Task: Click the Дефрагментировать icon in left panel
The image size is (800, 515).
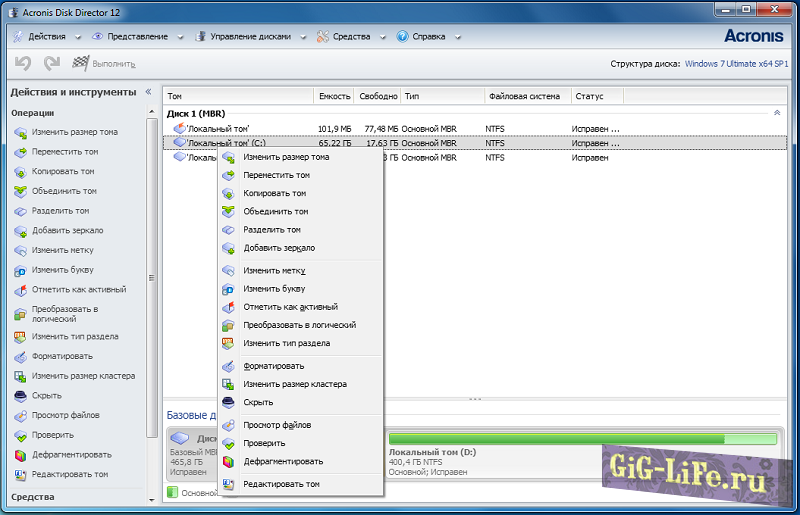Action: [x=20, y=455]
